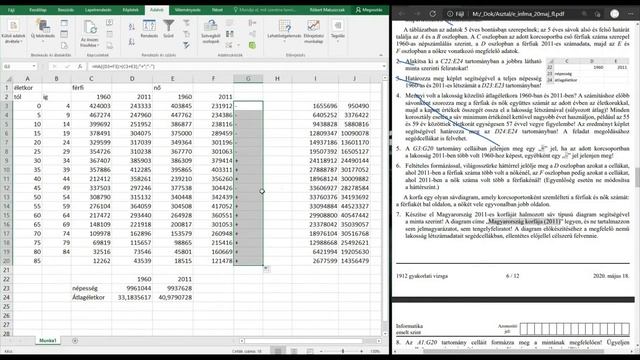Open the Képletek ribbon tab
This screenshot has height=360, width=640.
[131, 10]
